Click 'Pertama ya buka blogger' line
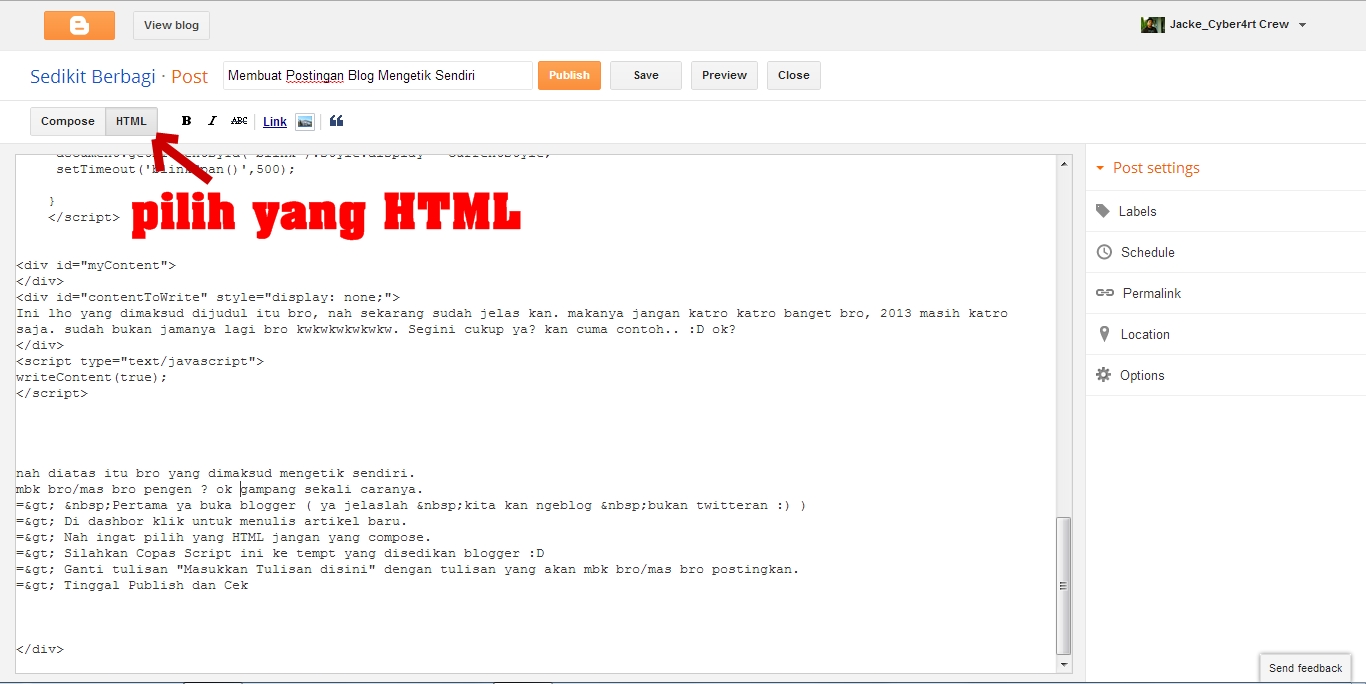1366x684 pixels. click(x=411, y=505)
